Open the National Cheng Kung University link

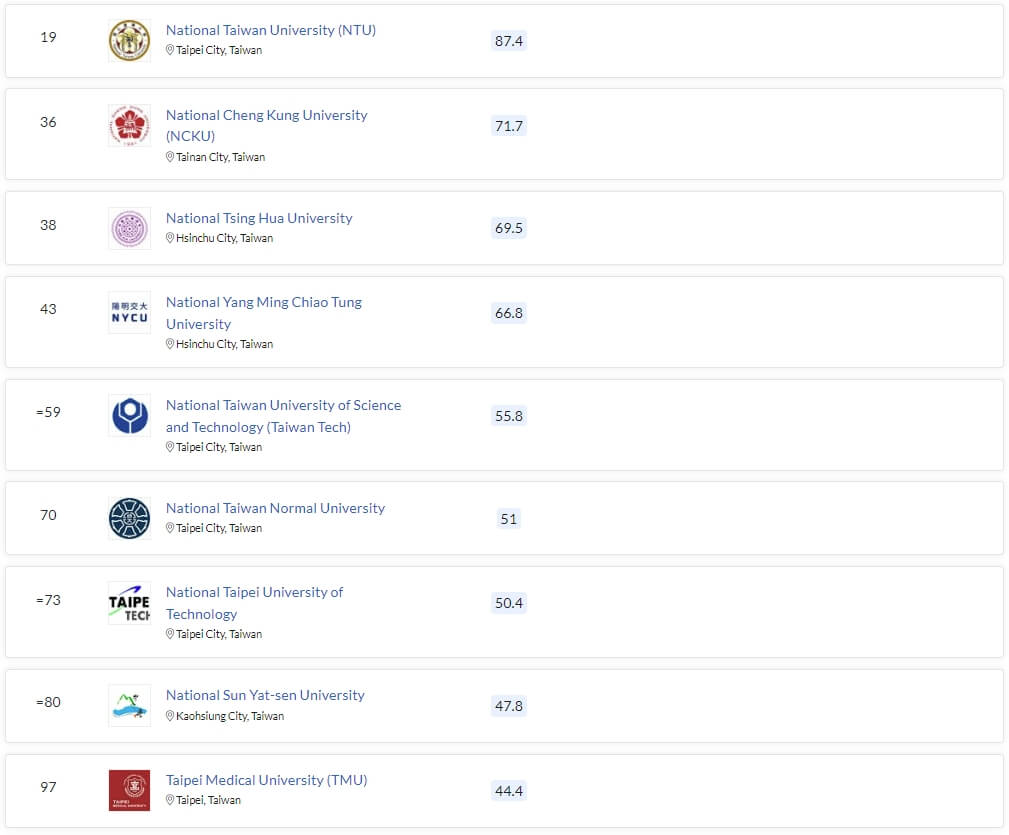(x=266, y=115)
